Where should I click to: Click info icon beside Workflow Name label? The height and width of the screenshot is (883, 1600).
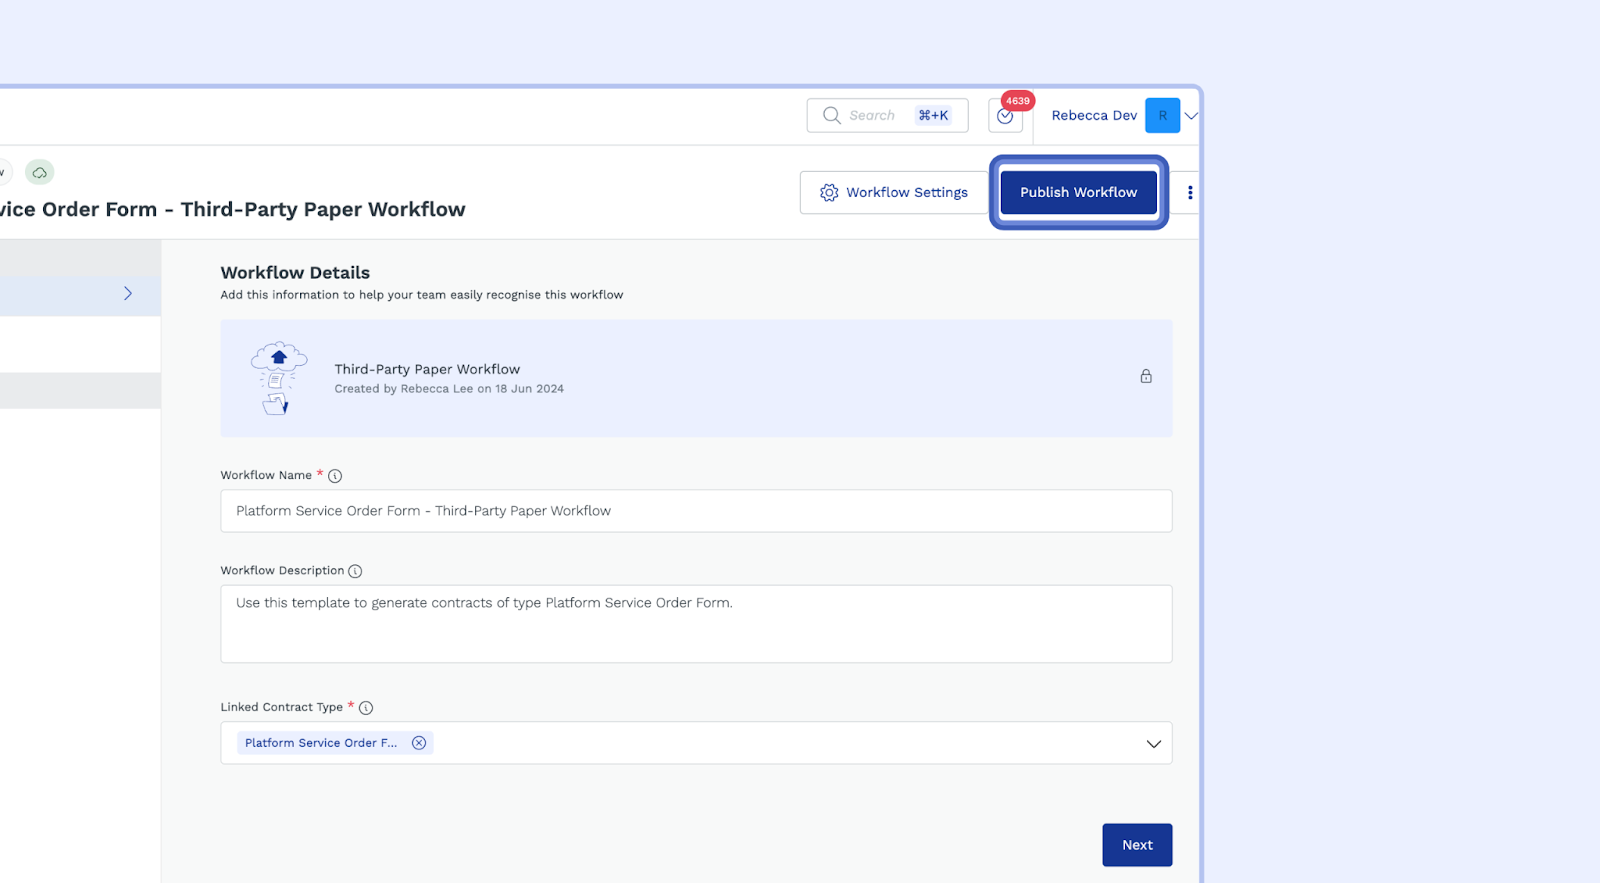[335, 476]
